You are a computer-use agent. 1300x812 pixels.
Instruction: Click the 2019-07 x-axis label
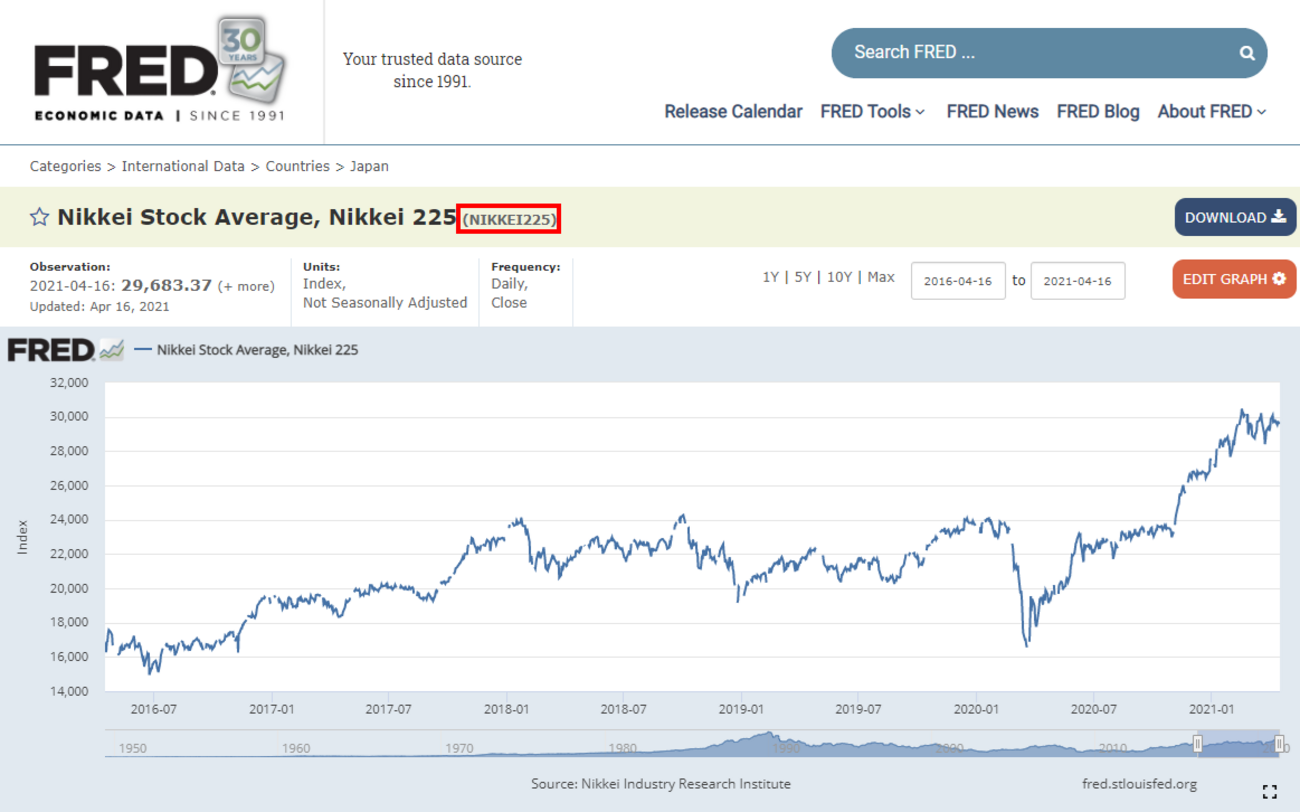(858, 709)
